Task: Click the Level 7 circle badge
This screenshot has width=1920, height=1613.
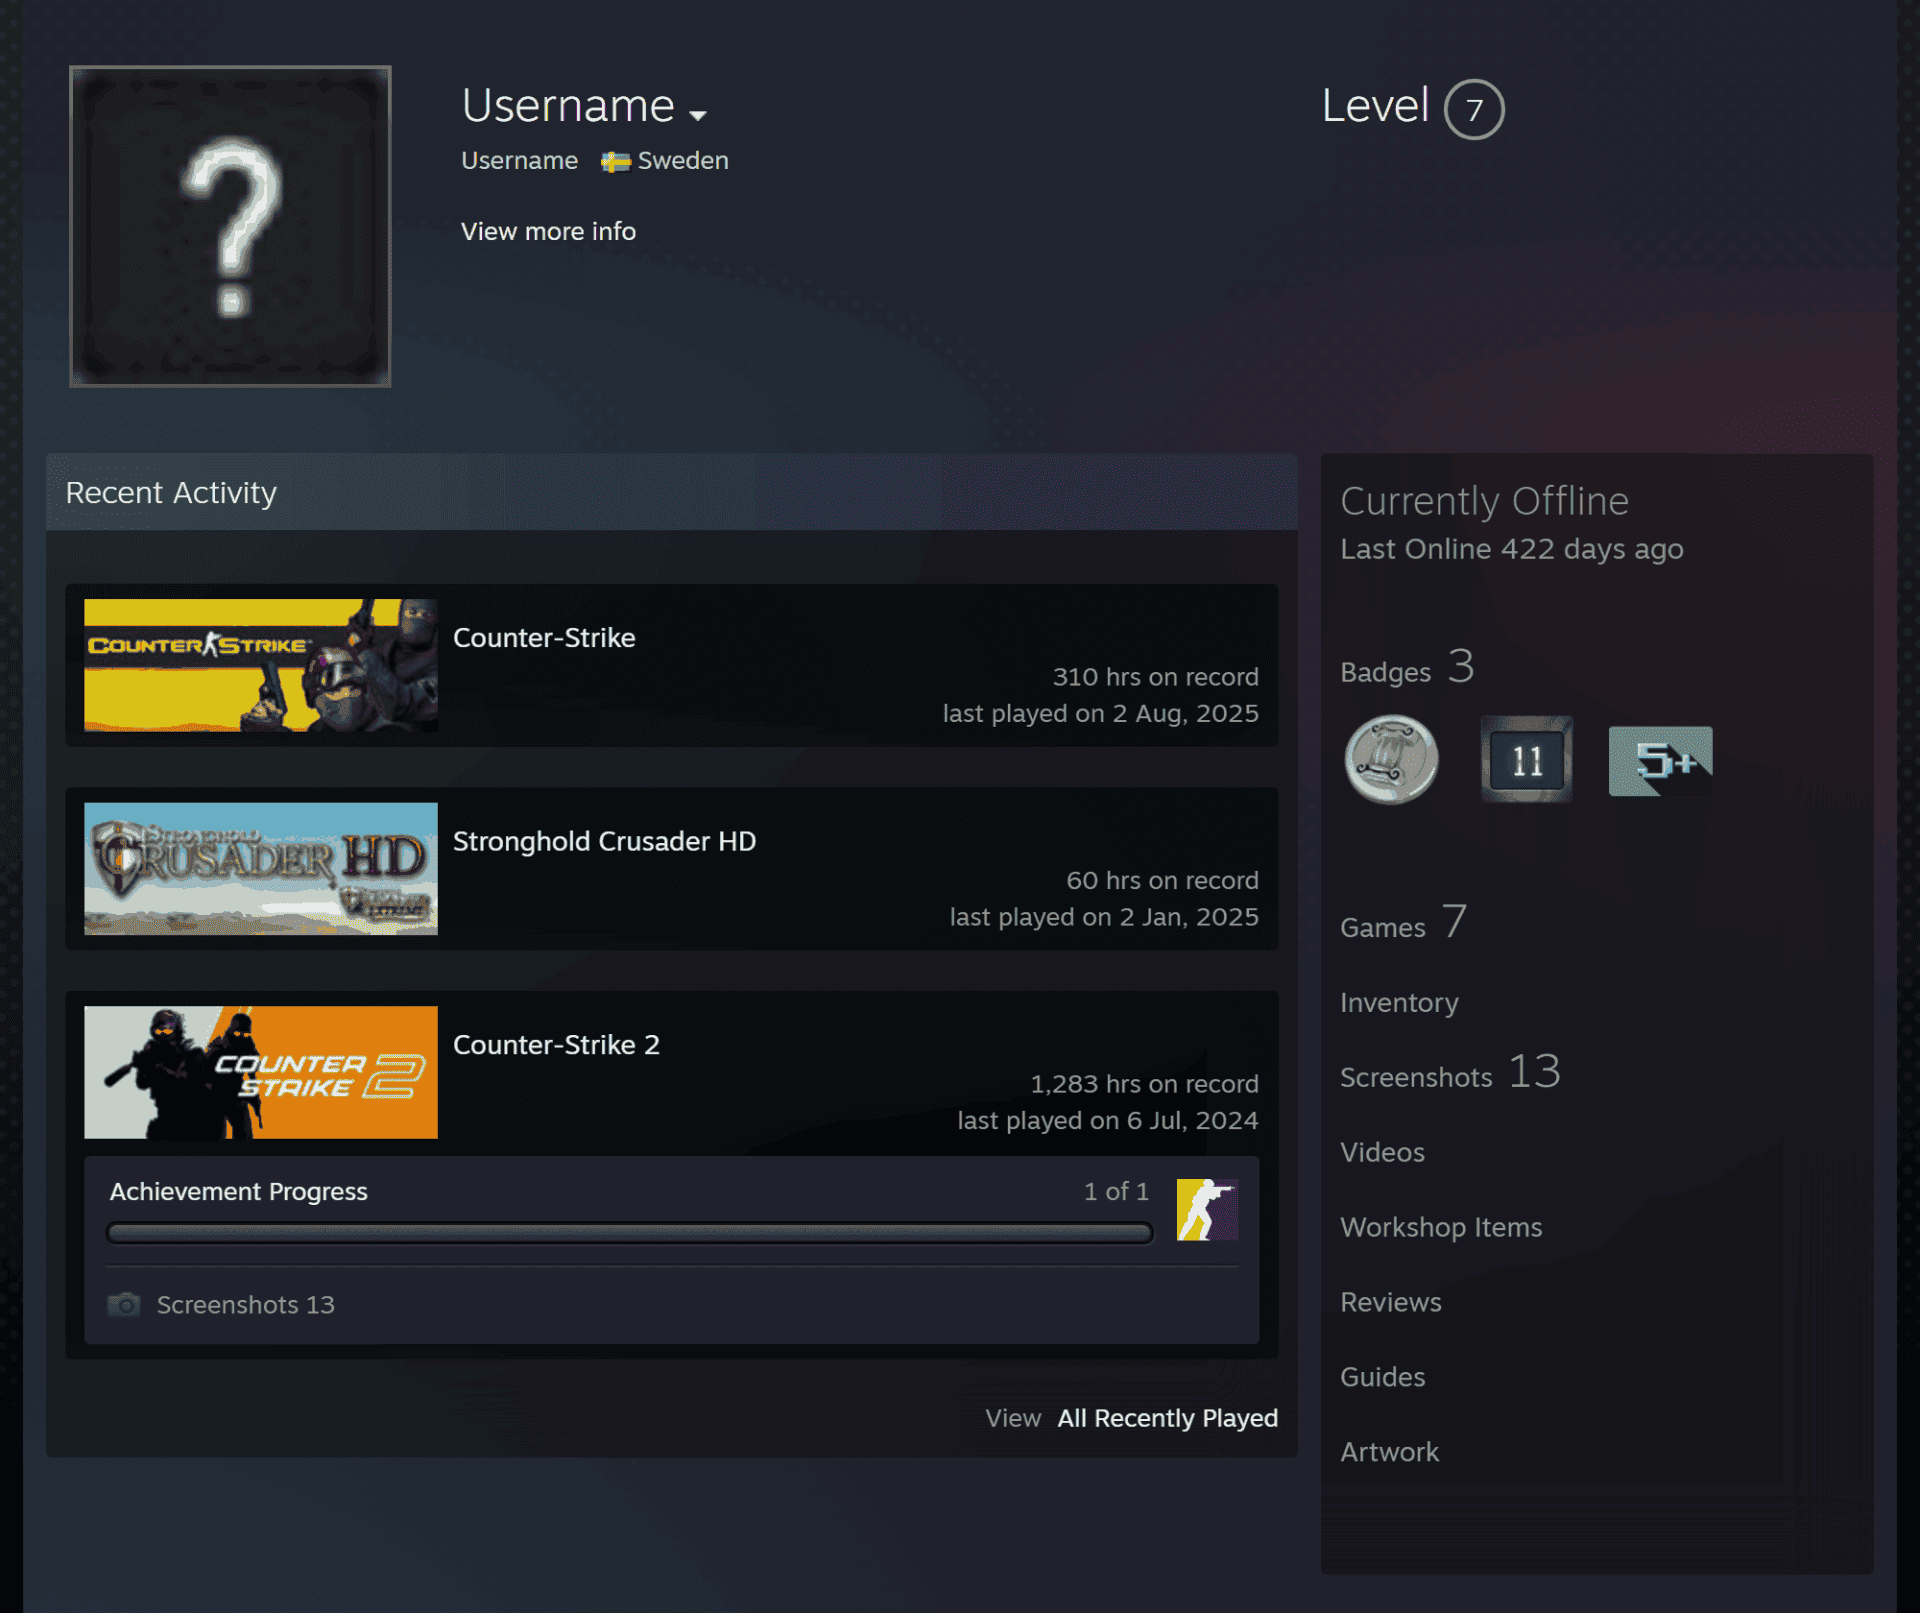Action: (x=1474, y=109)
